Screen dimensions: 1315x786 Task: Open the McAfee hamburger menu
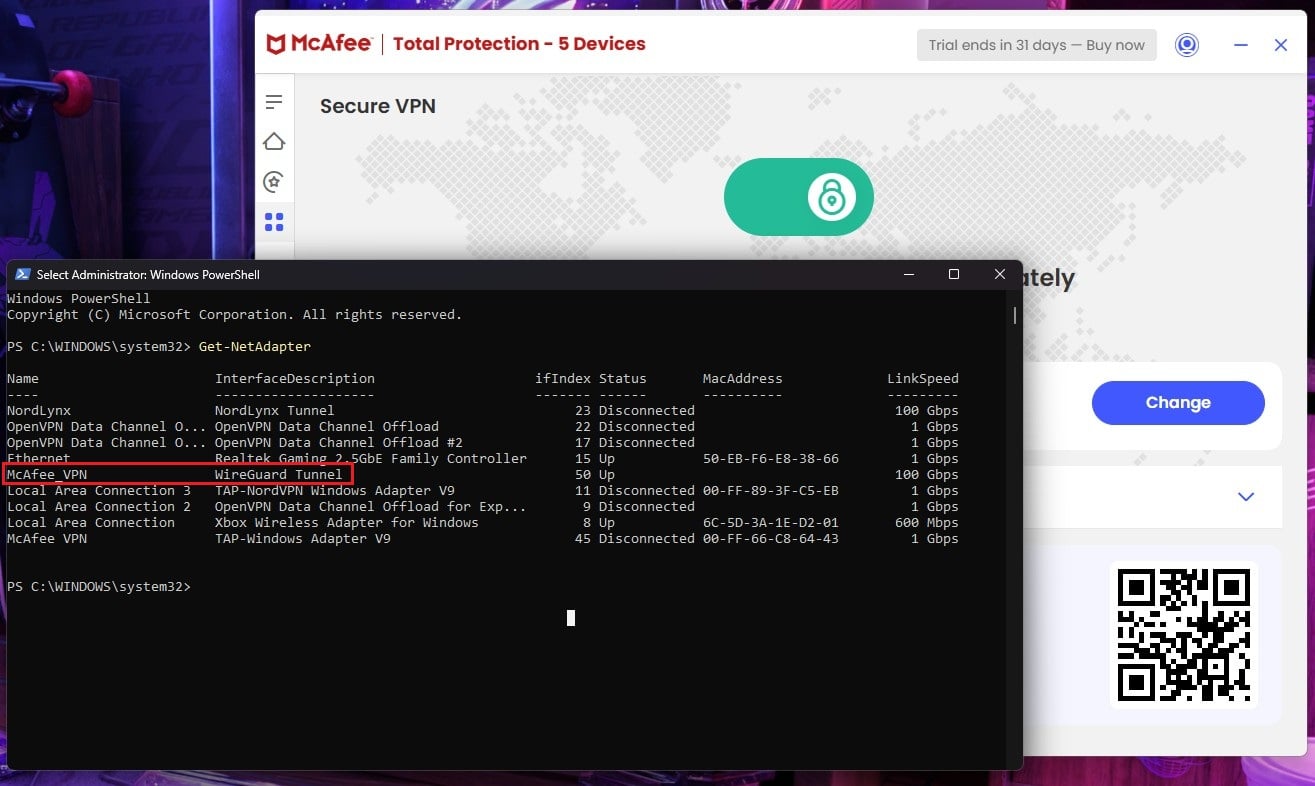[274, 102]
